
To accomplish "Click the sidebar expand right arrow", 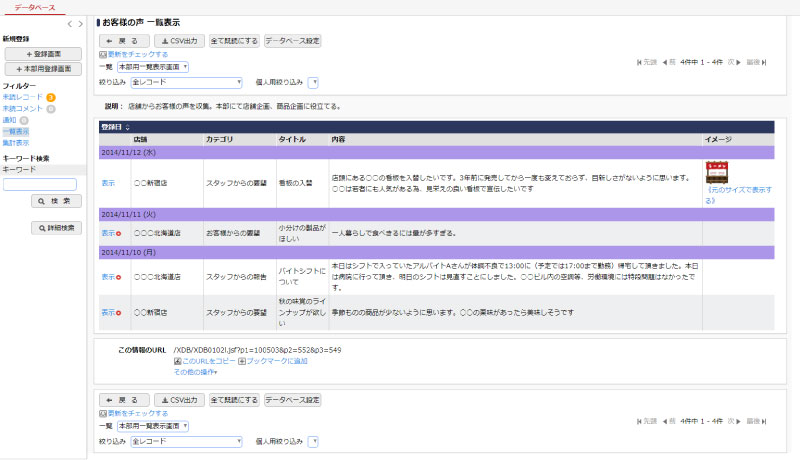I will (80, 23).
